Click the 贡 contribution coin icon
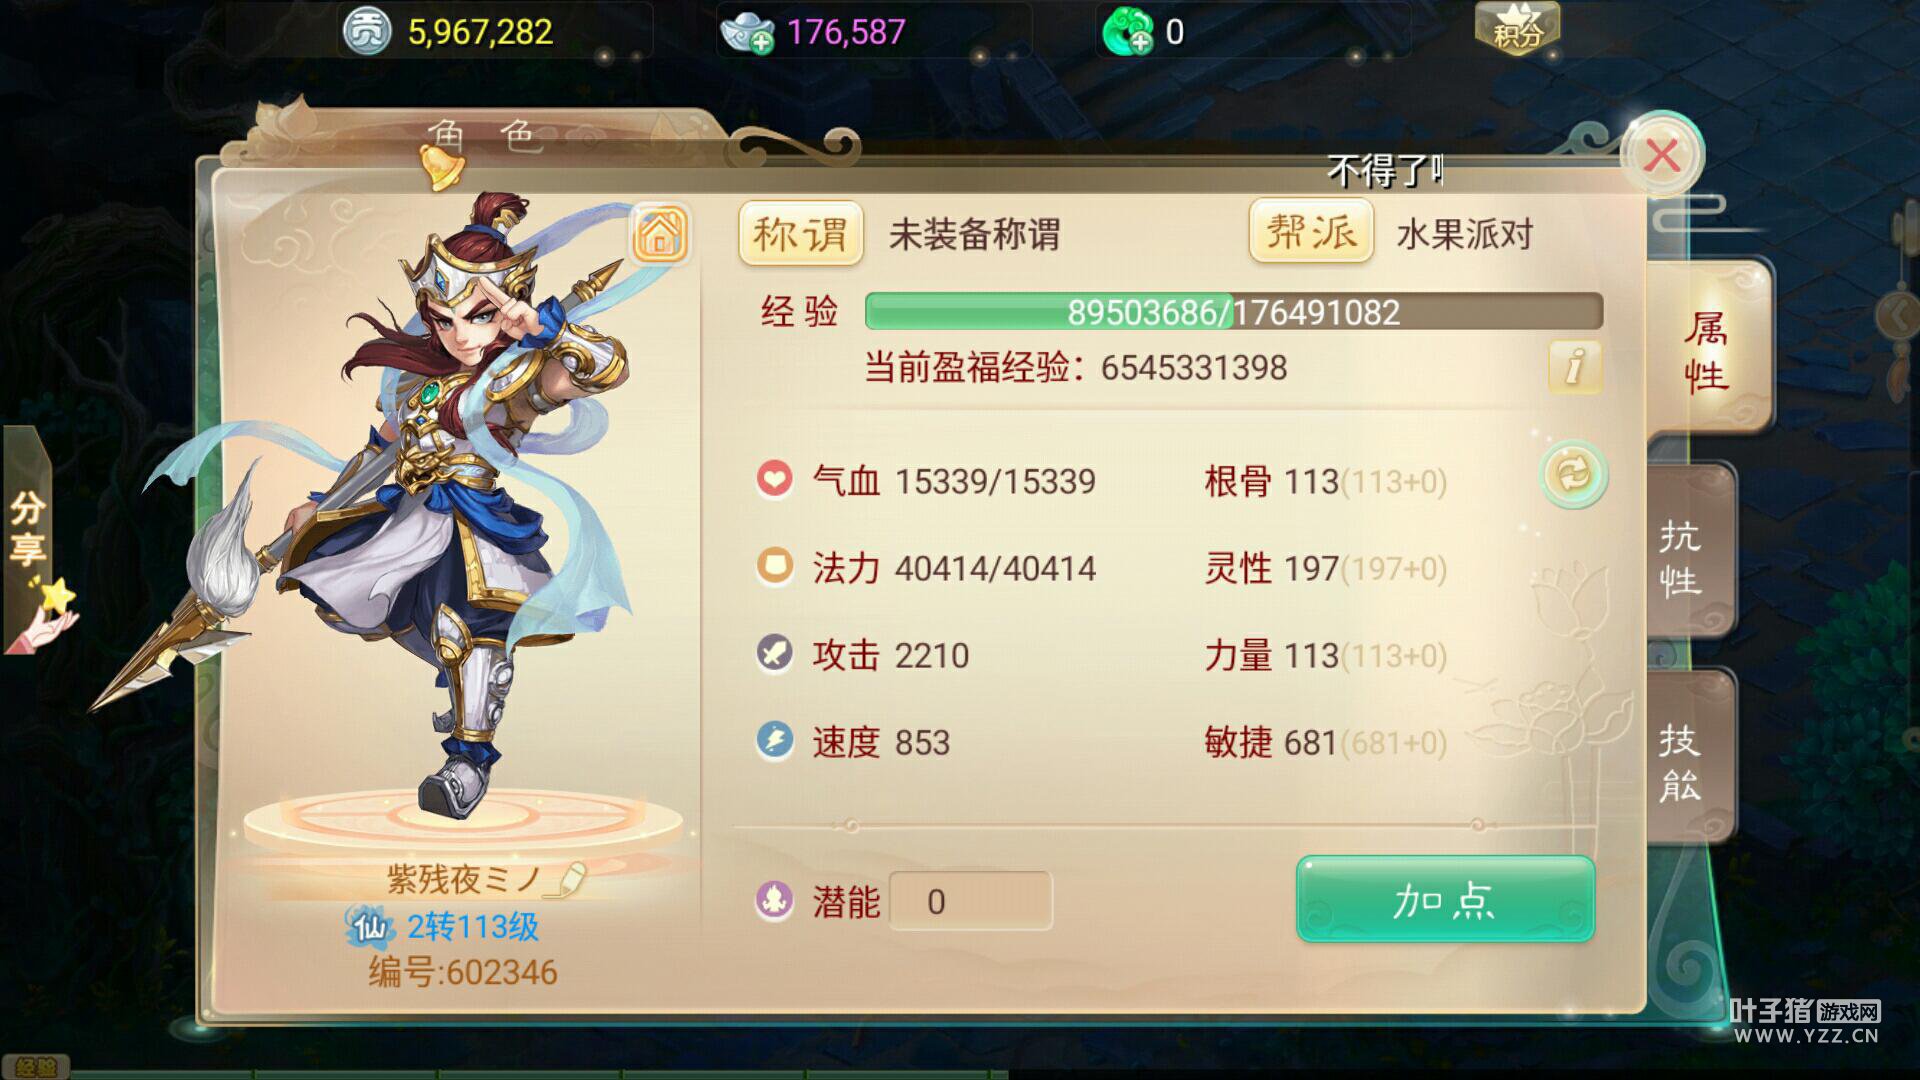Viewport: 1920px width, 1080px height. tap(367, 32)
